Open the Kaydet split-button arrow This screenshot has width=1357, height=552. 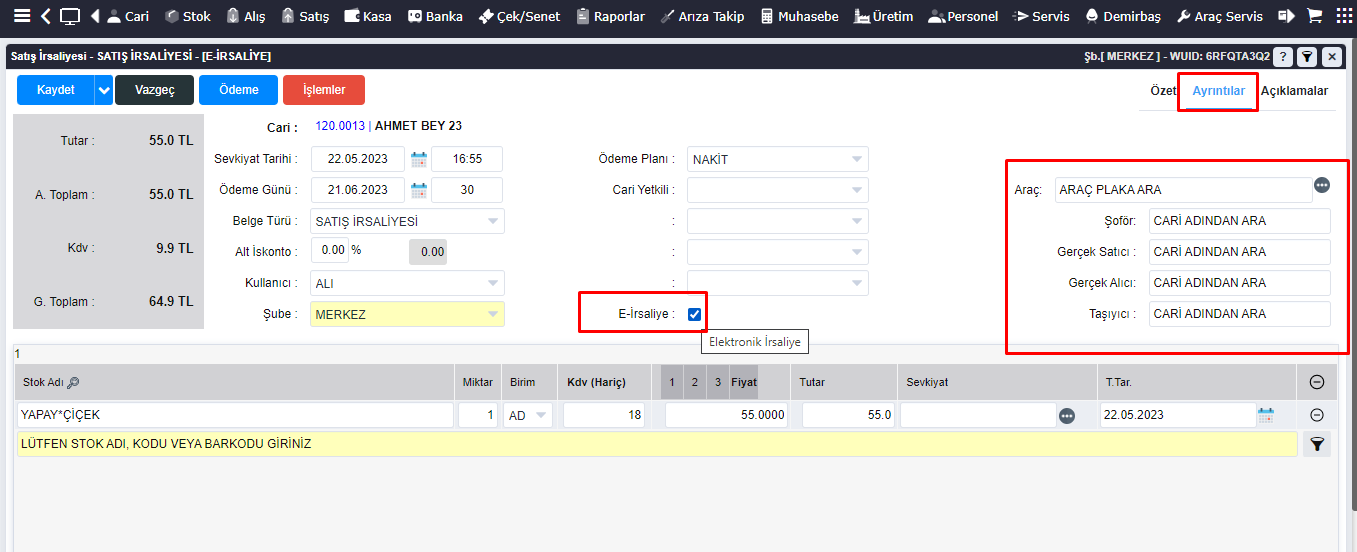coord(104,90)
